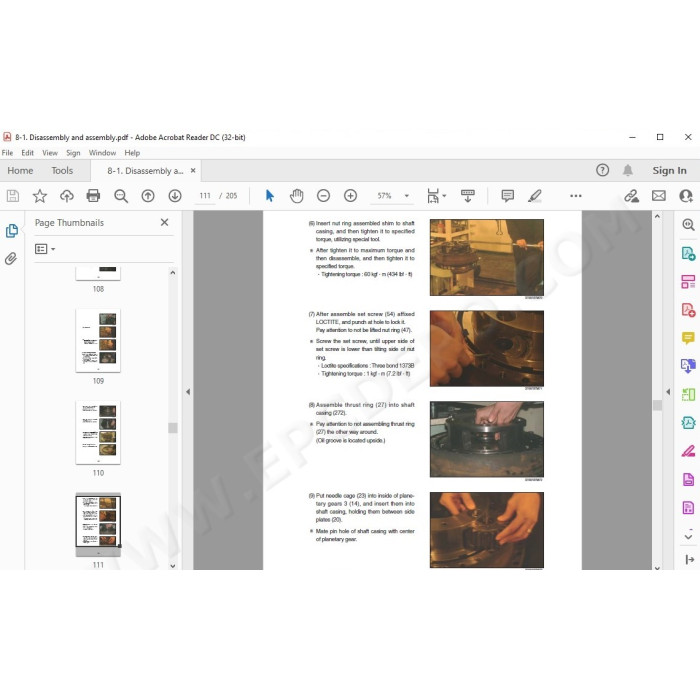
Task: Switch to the Home tab
Action: pyautogui.click(x=20, y=171)
